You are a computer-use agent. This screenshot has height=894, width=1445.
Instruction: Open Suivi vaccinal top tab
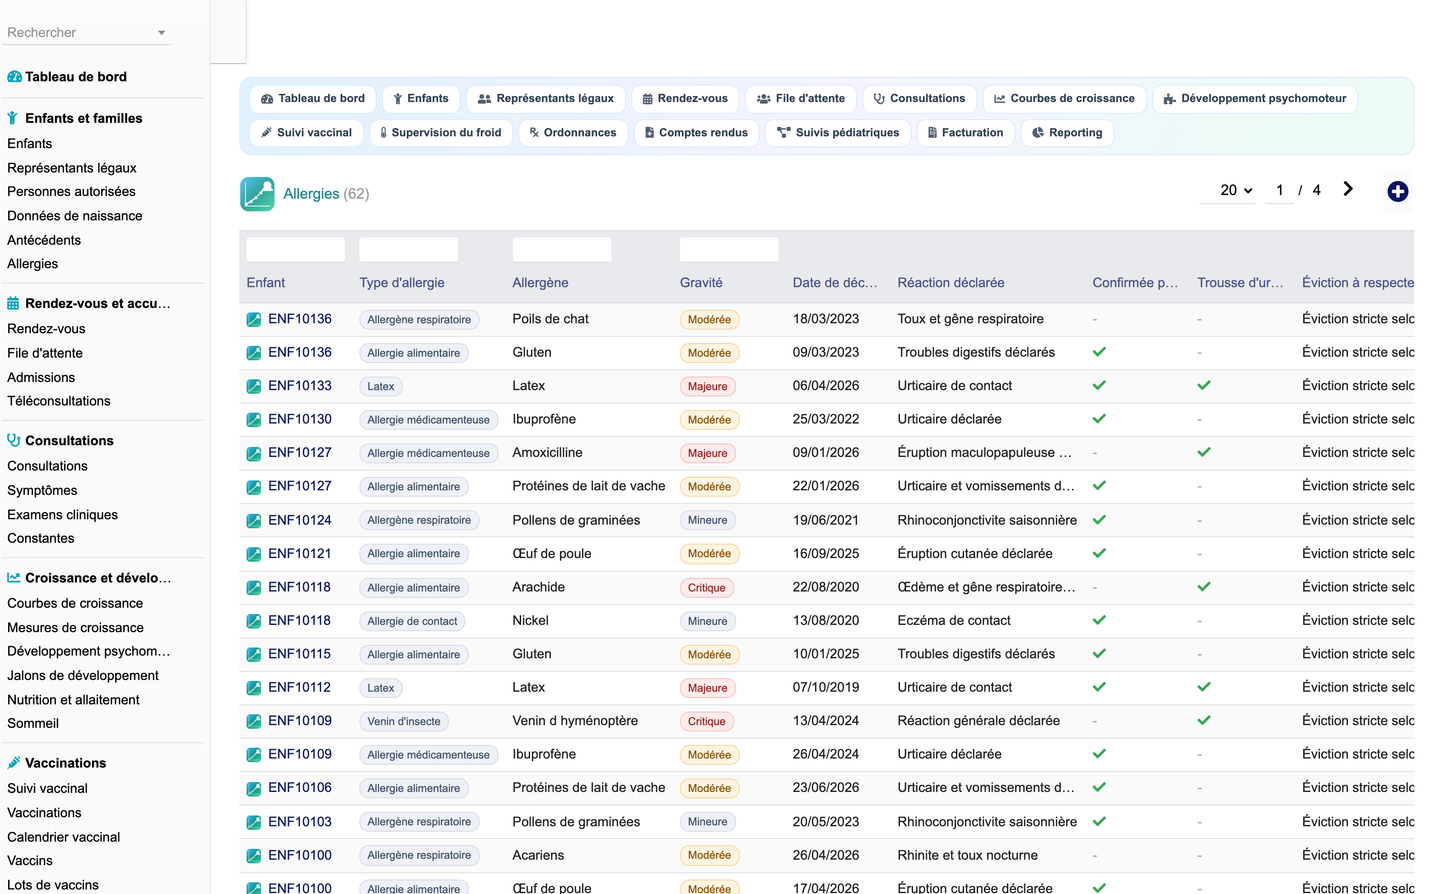tap(306, 133)
